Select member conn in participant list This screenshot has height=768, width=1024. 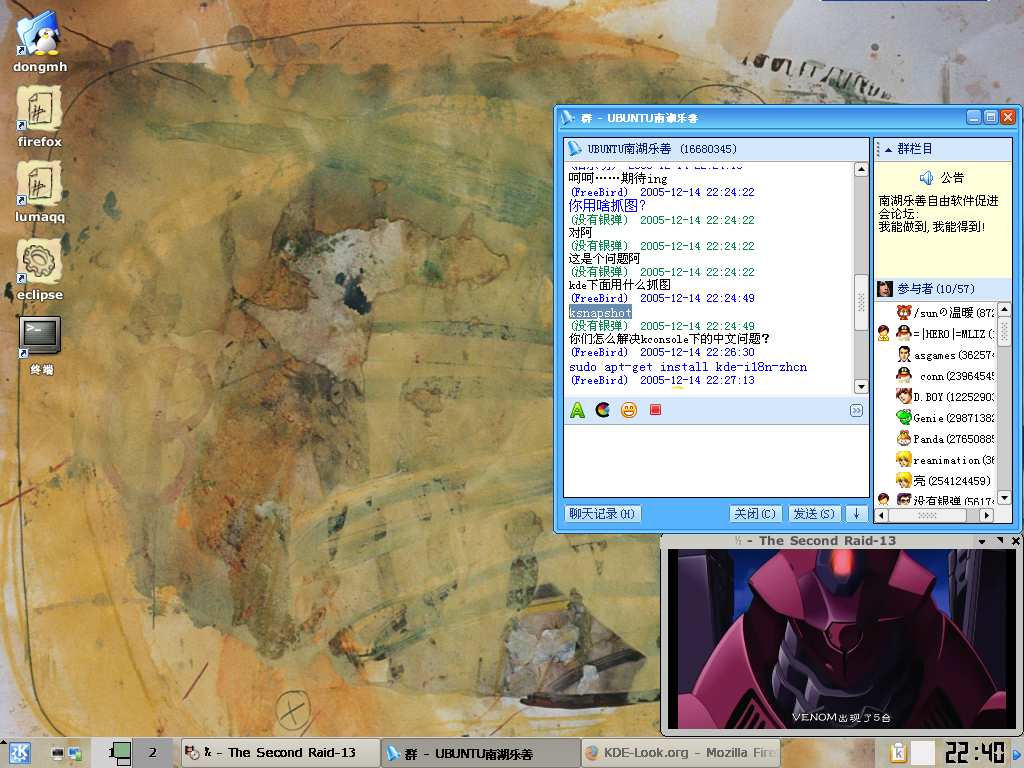click(944, 376)
